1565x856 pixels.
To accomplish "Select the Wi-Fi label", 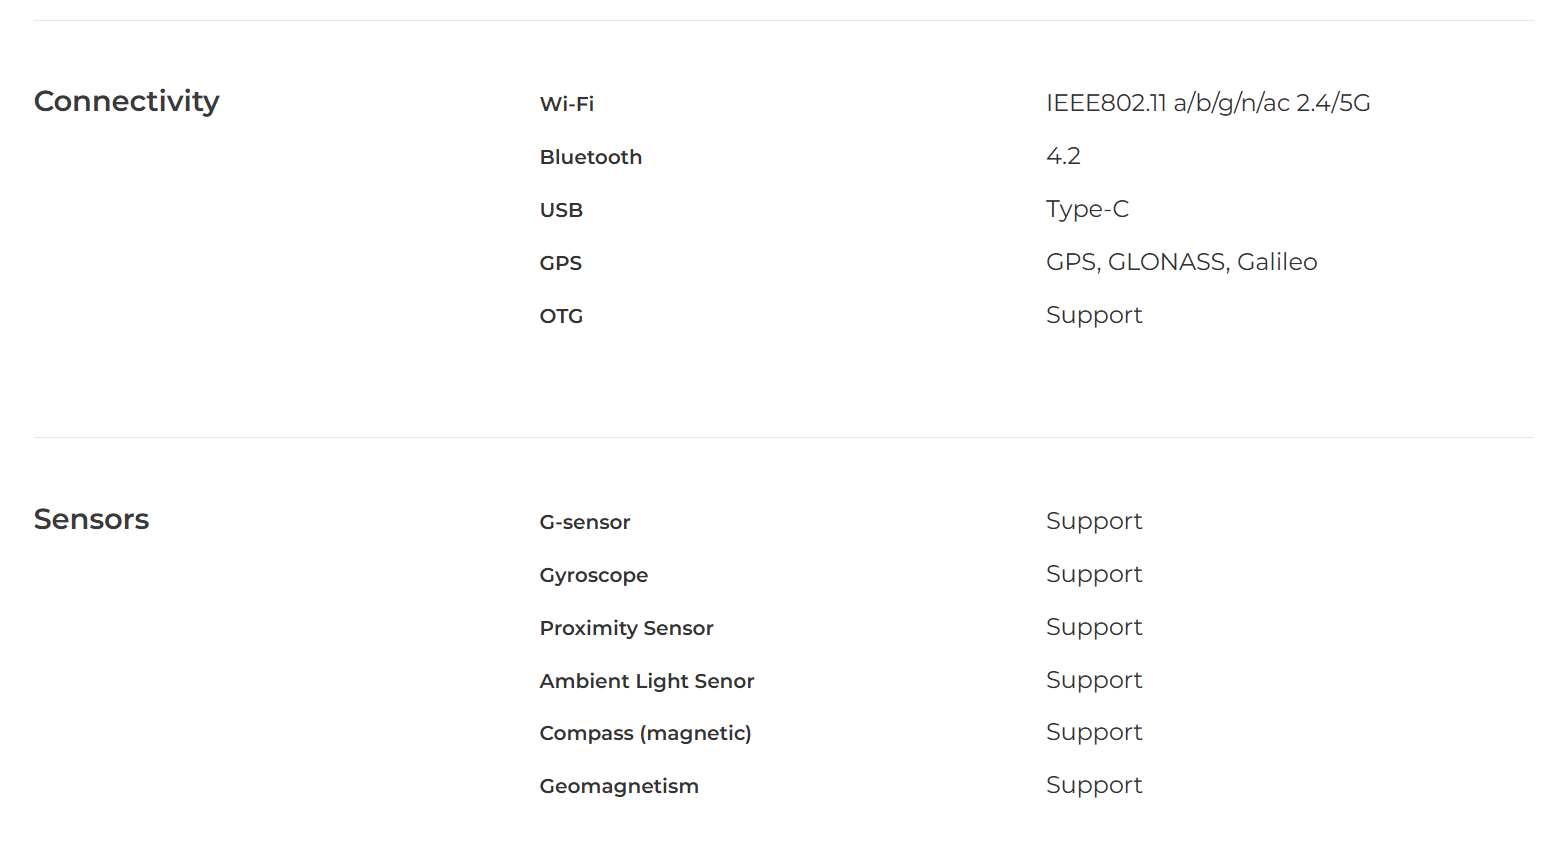I will click(x=567, y=104).
